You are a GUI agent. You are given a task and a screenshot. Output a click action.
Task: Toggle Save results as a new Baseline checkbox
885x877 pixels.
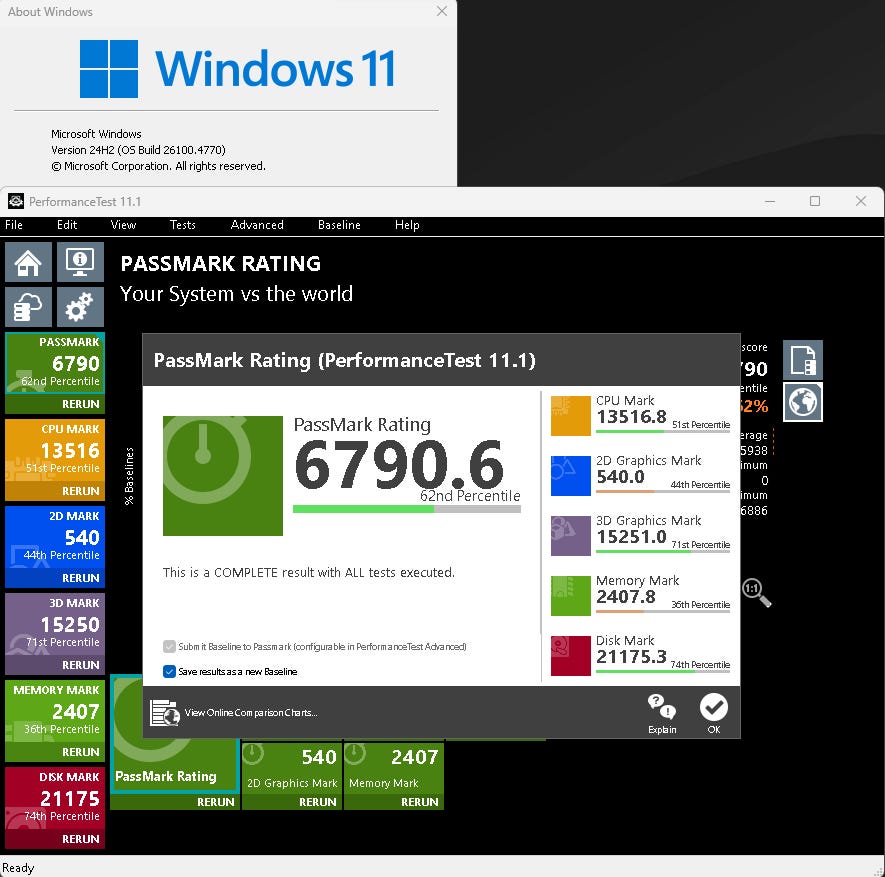point(169,671)
